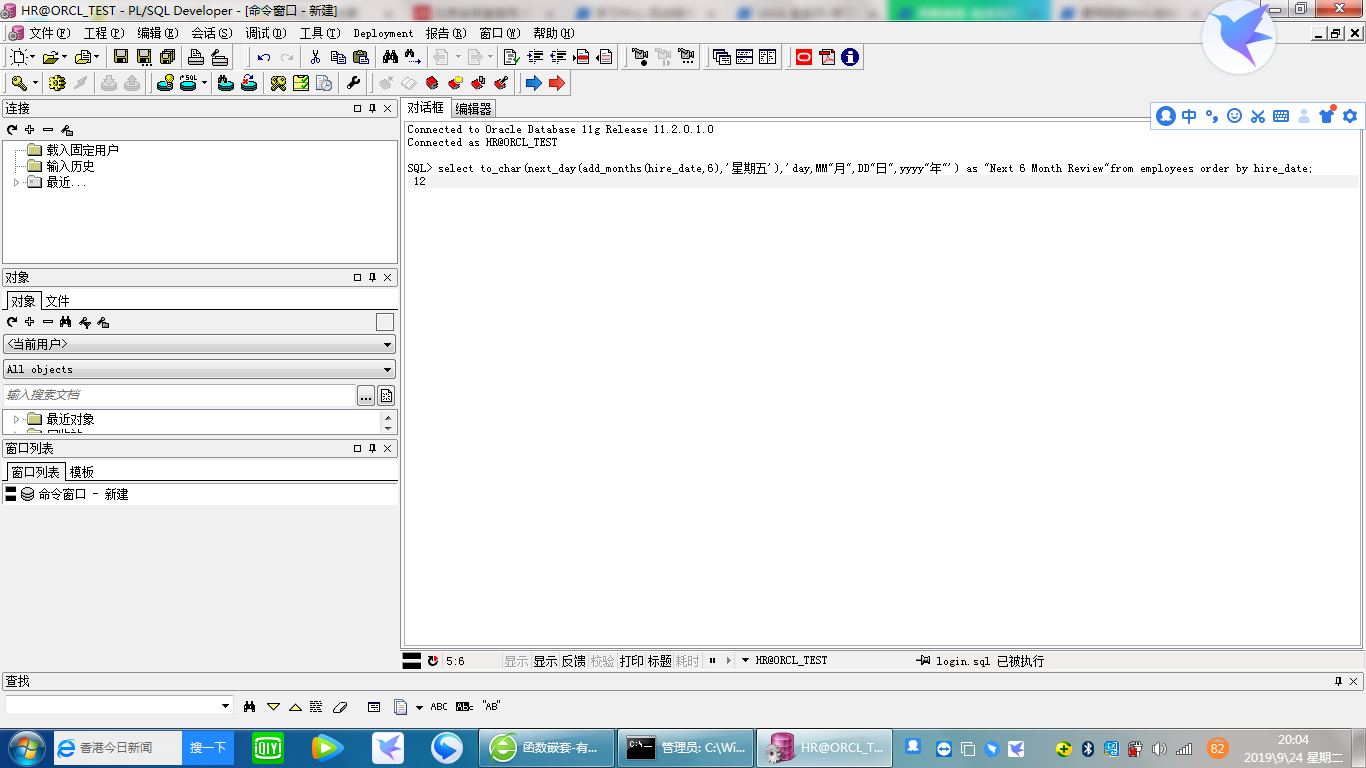Open the 会话 menu
The image size is (1366, 768).
coord(212,33)
